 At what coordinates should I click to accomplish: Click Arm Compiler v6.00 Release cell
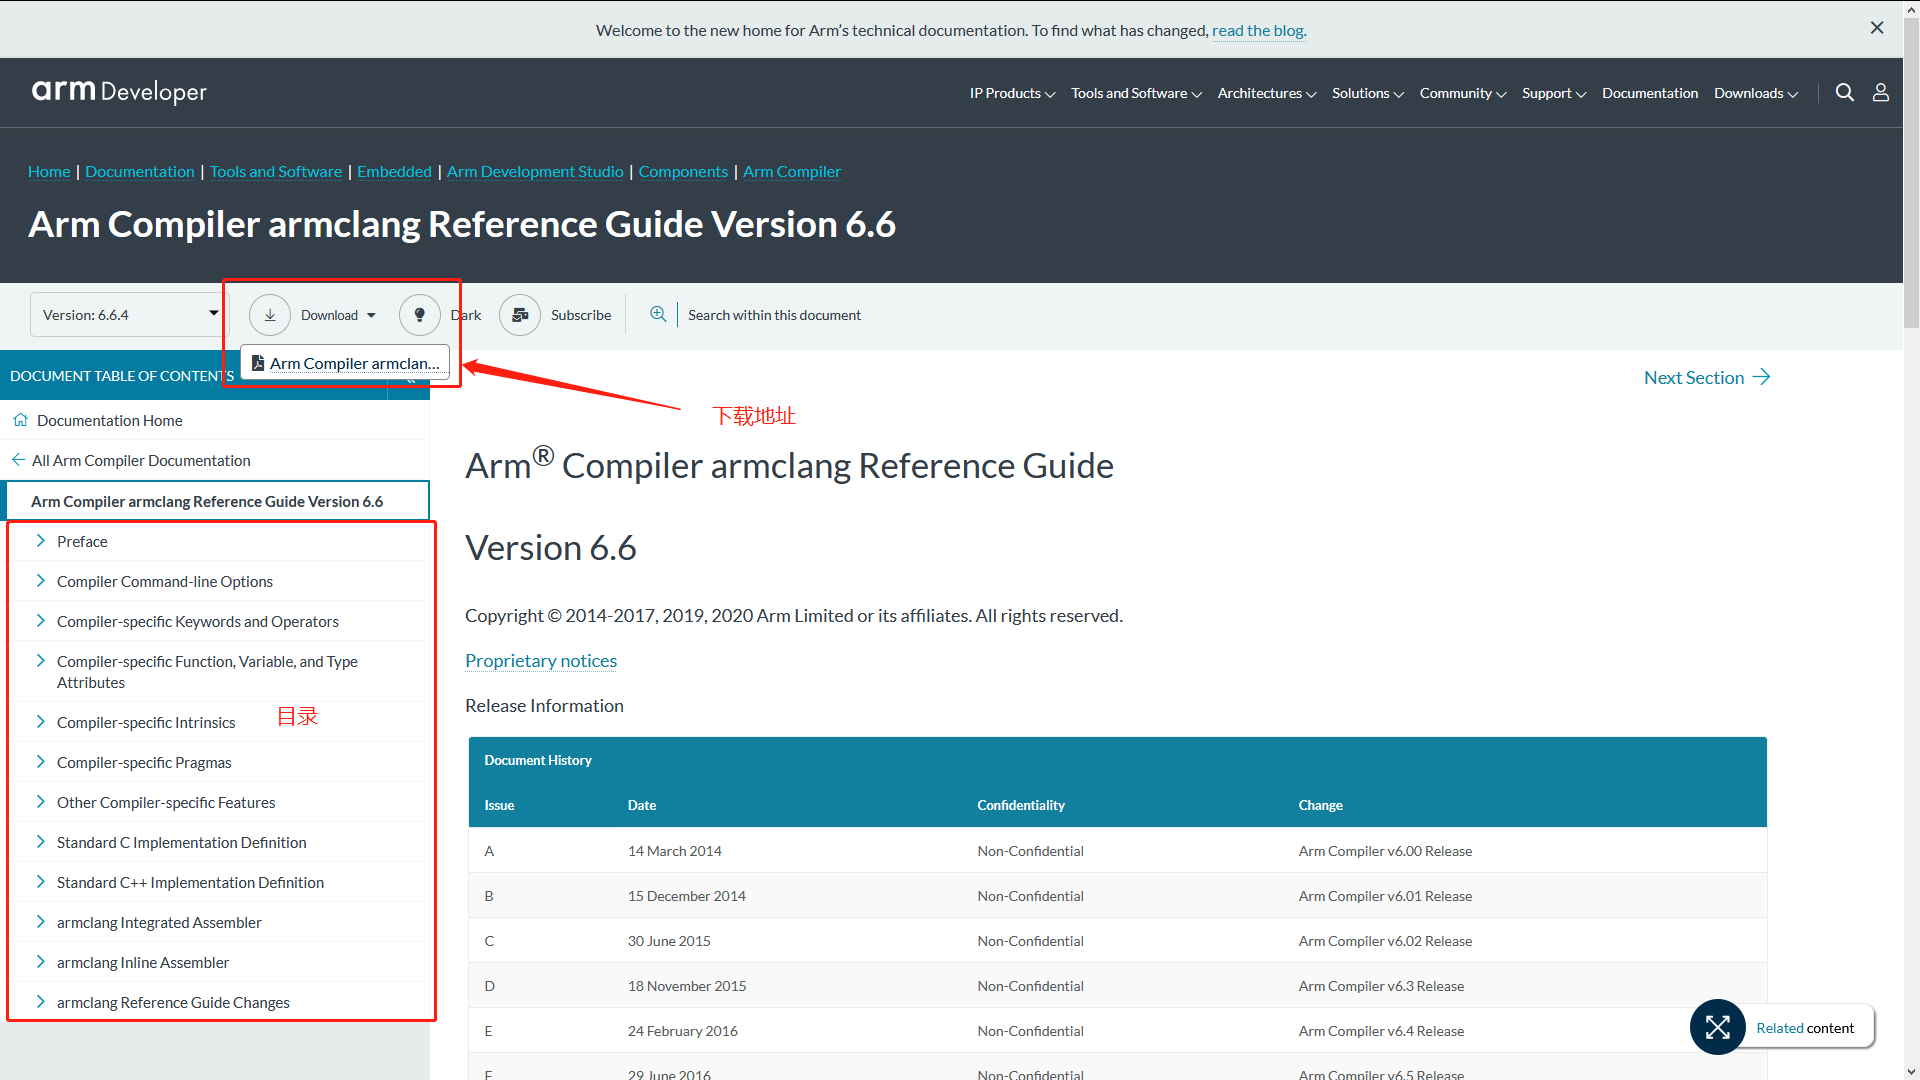(x=1385, y=851)
